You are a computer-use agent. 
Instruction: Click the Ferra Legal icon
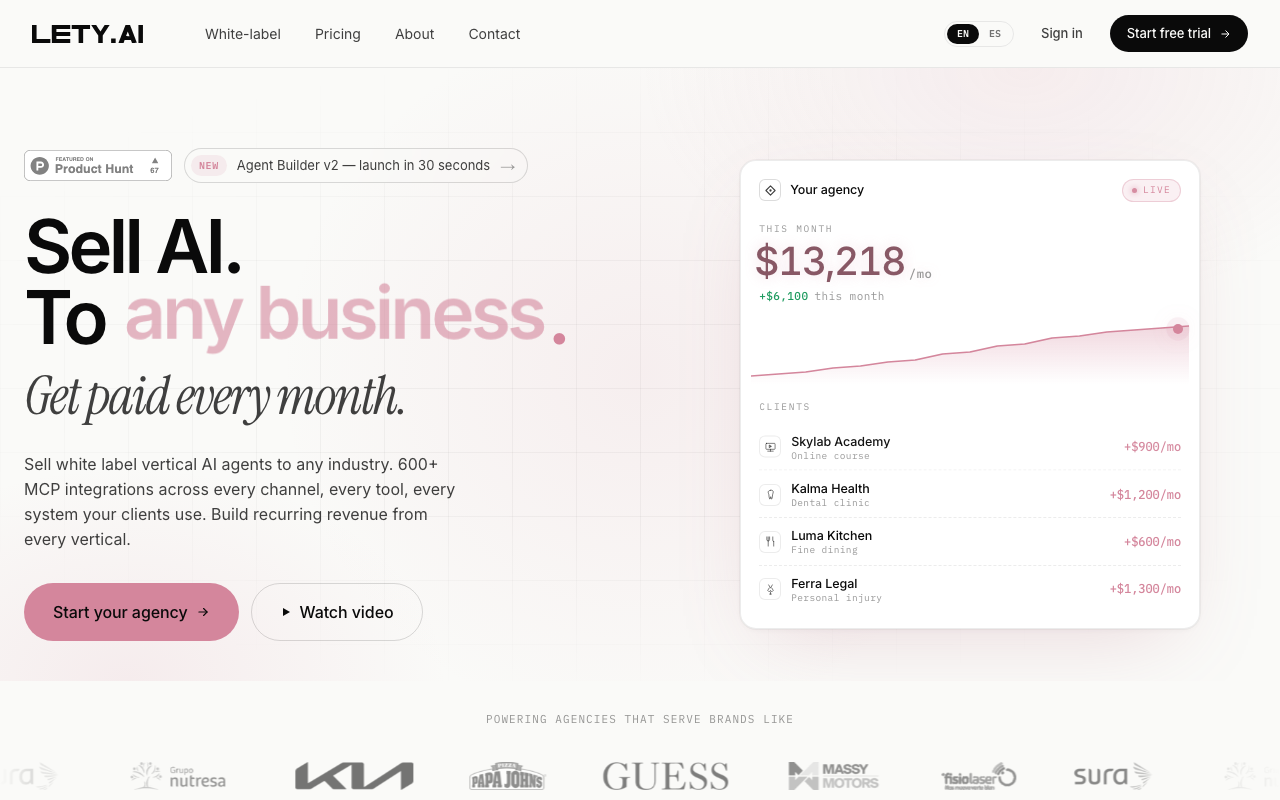770,589
